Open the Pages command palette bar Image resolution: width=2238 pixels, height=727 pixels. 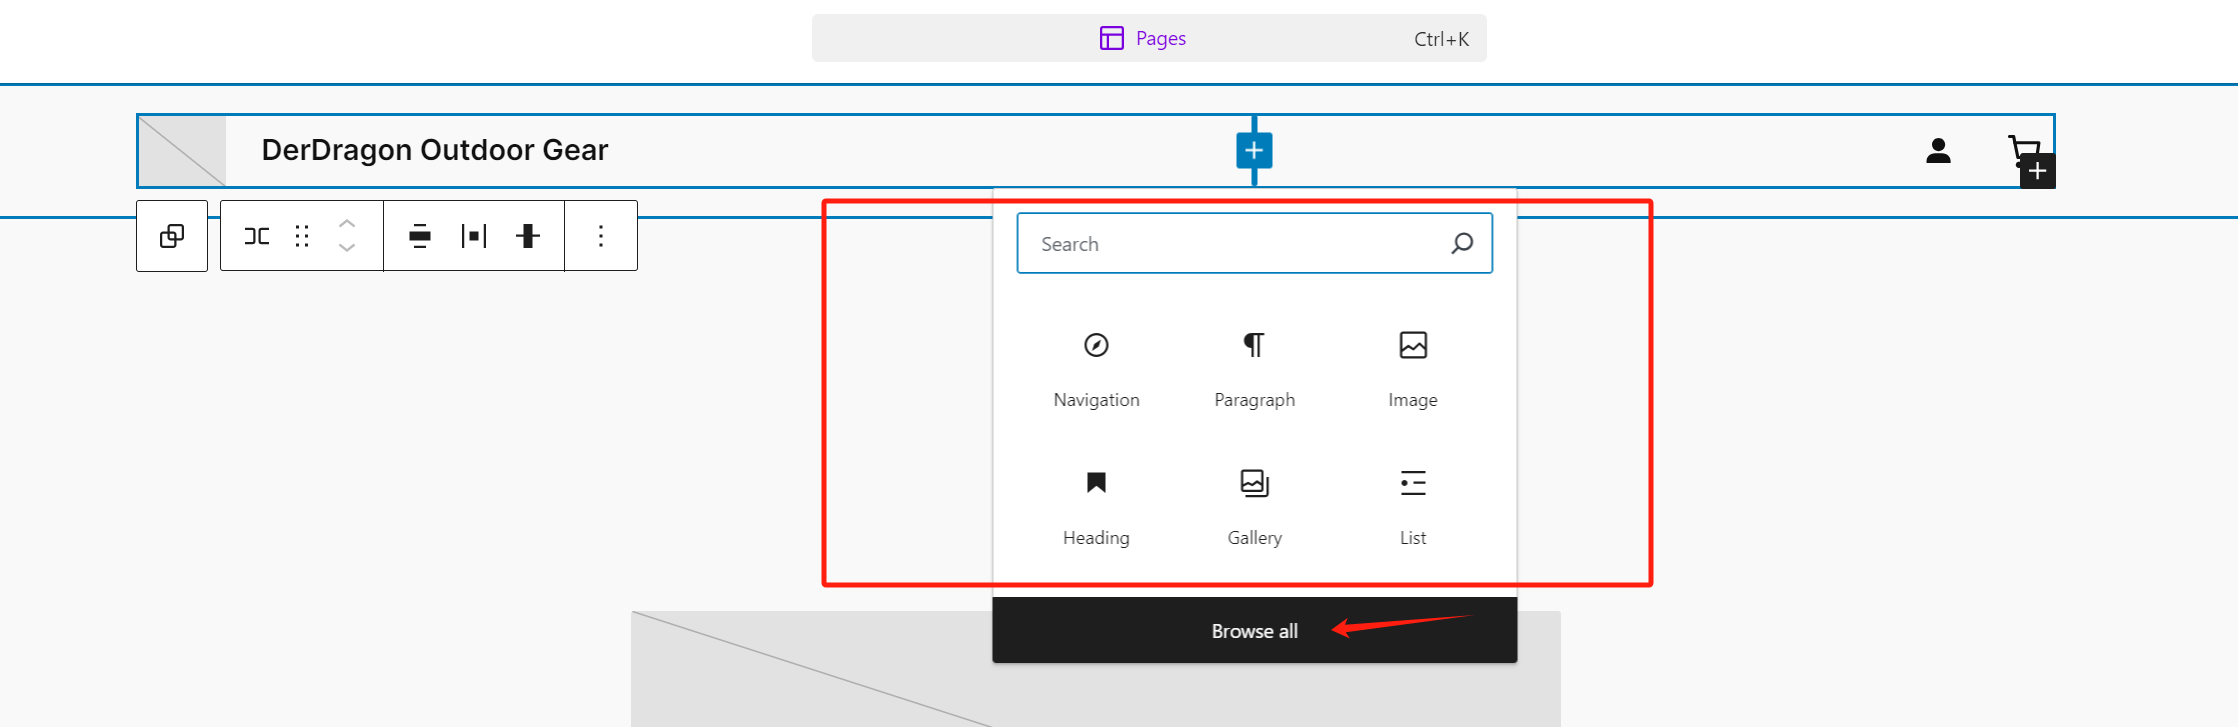click(1149, 38)
